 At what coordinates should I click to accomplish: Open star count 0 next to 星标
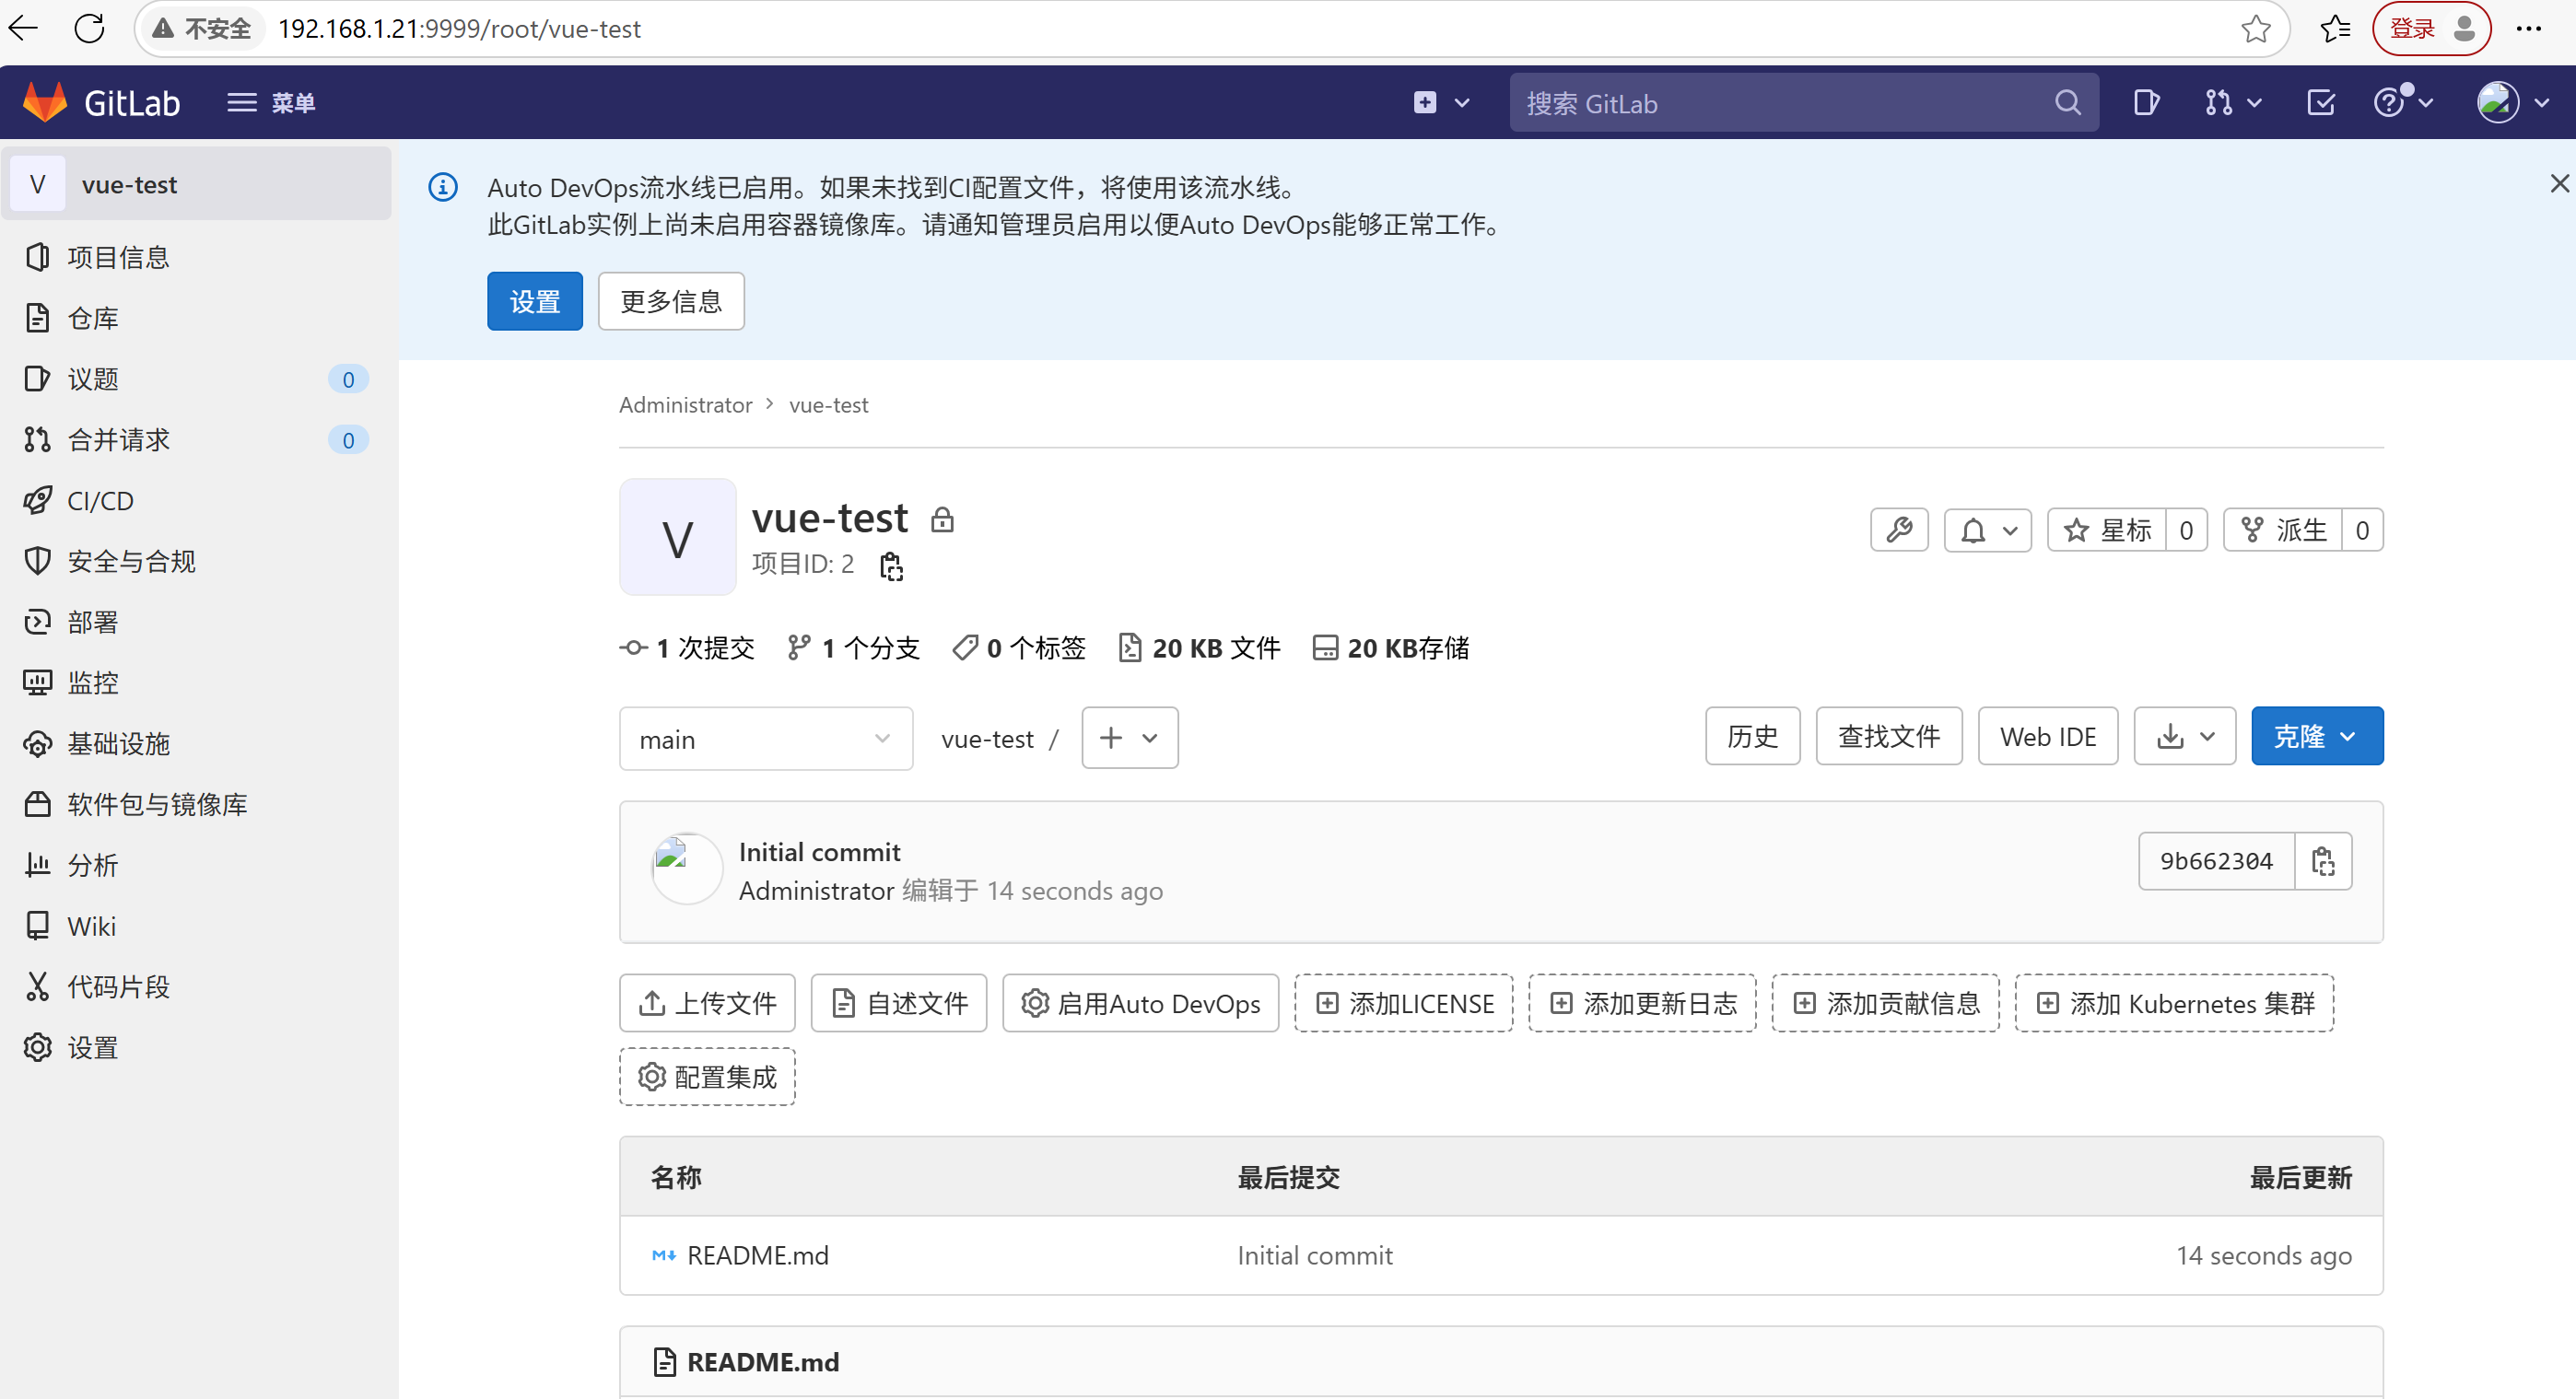pyautogui.click(x=2186, y=530)
